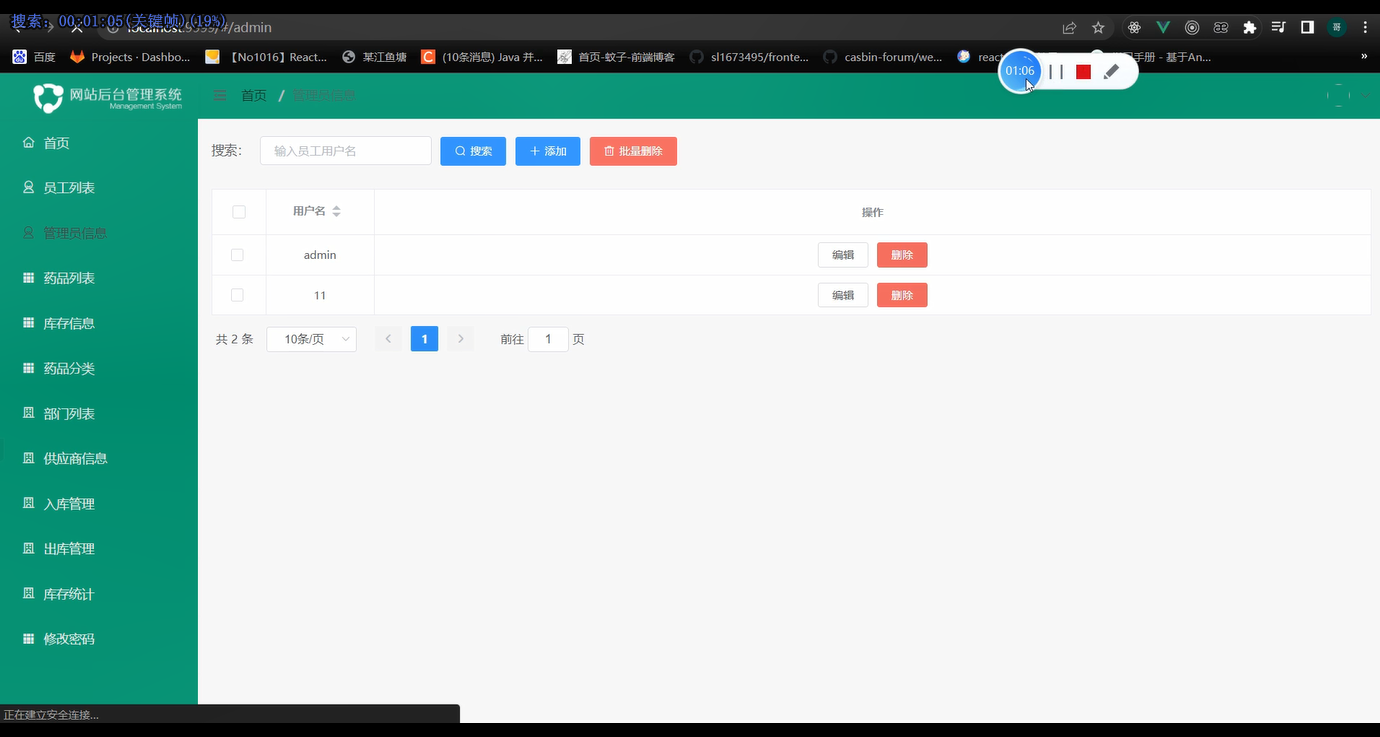This screenshot has width=1380, height=737.
Task: Check the select-all checkbox in table header
Action: pos(238,212)
